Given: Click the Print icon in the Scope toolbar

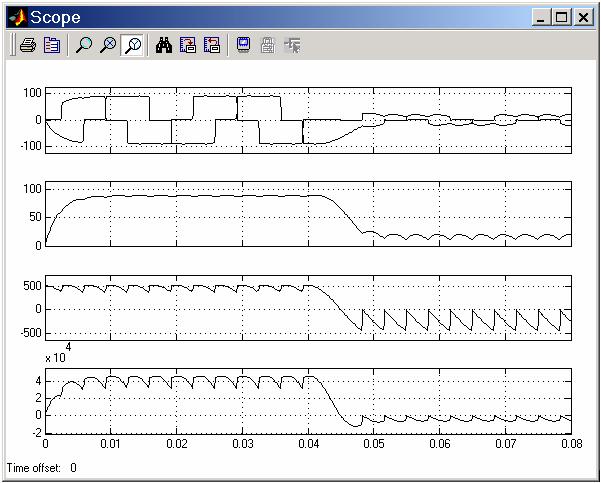Looking at the screenshot, I should click(28, 45).
